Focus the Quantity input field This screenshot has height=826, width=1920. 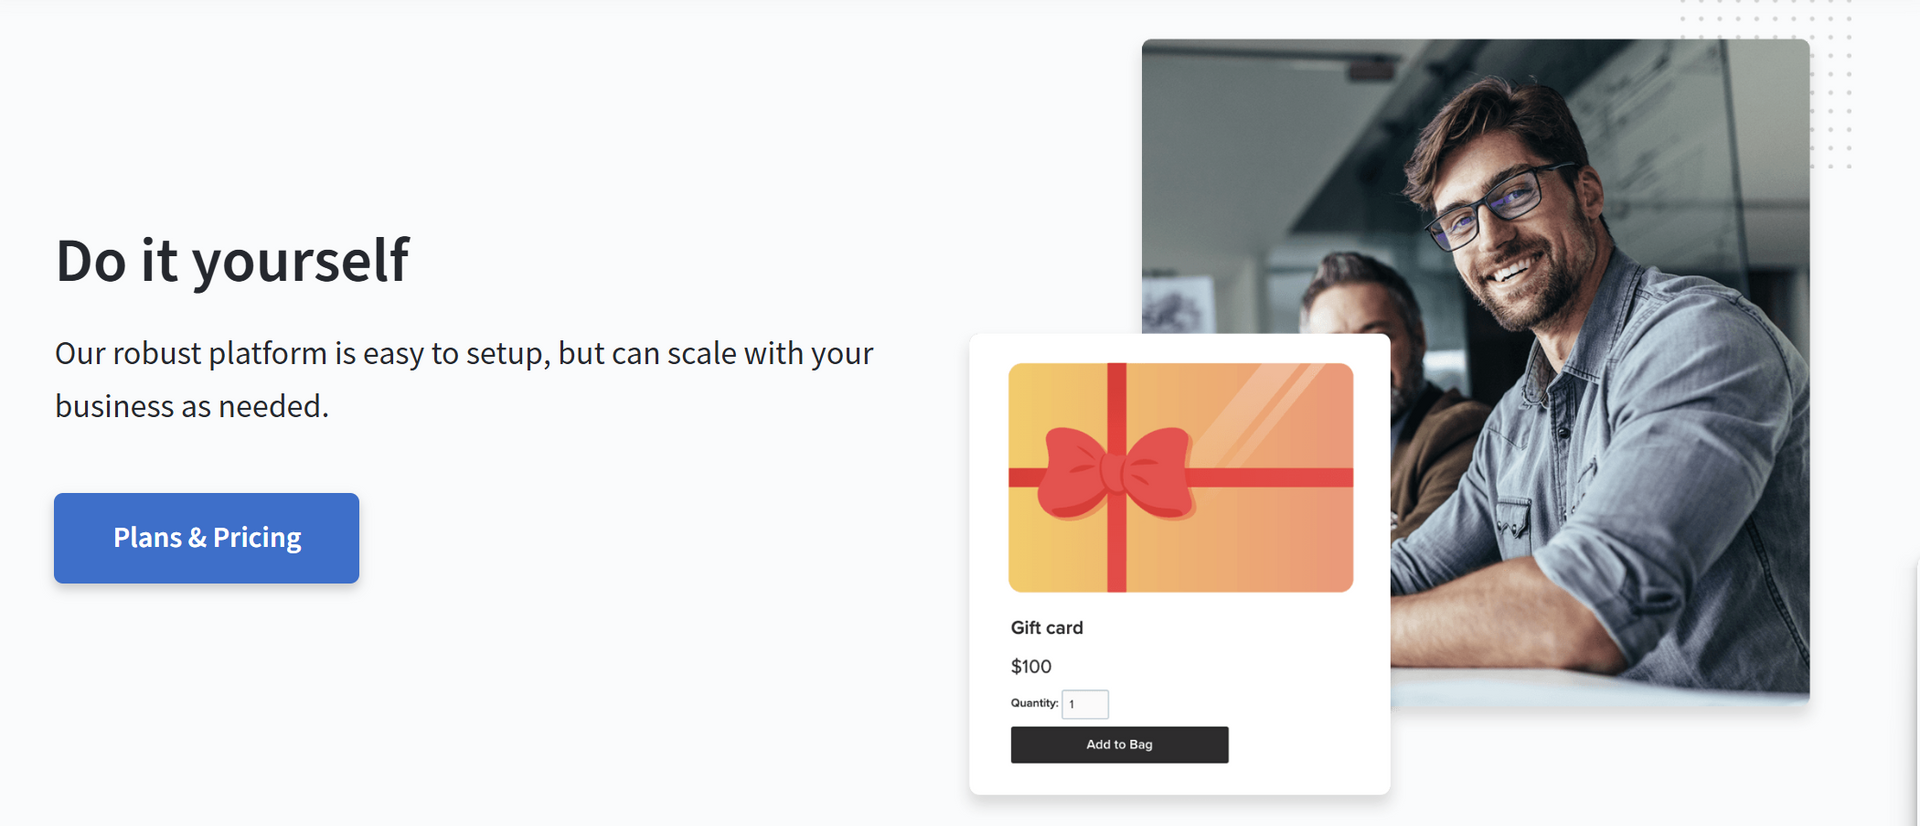1085,704
